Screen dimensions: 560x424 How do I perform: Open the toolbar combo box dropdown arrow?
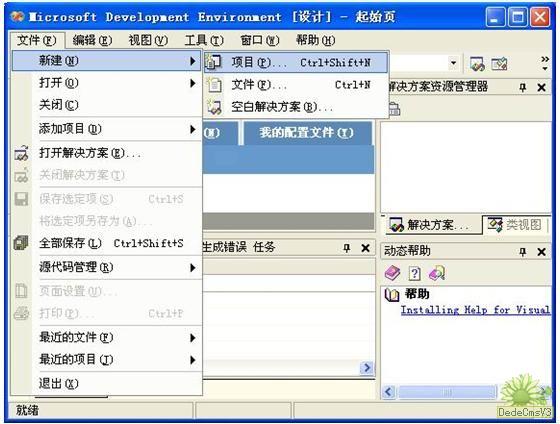(x=453, y=63)
